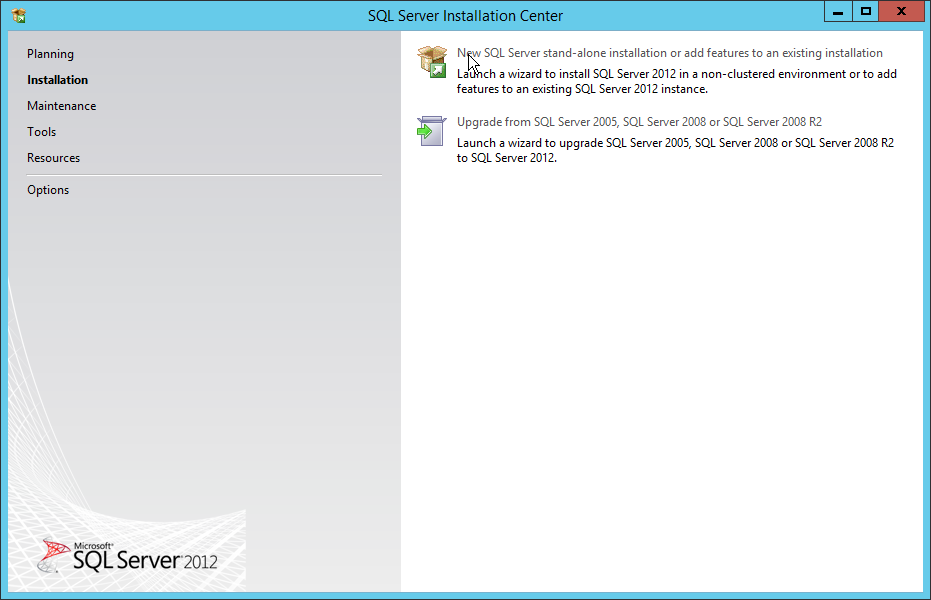Go to the Tools section

pyautogui.click(x=41, y=132)
